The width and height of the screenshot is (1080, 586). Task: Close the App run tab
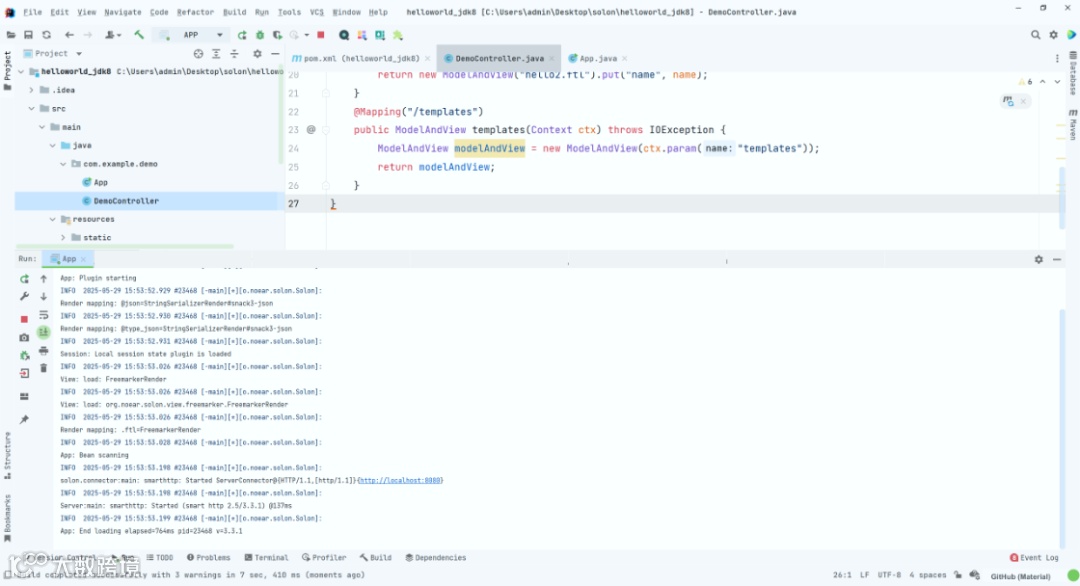pyautogui.click(x=83, y=259)
